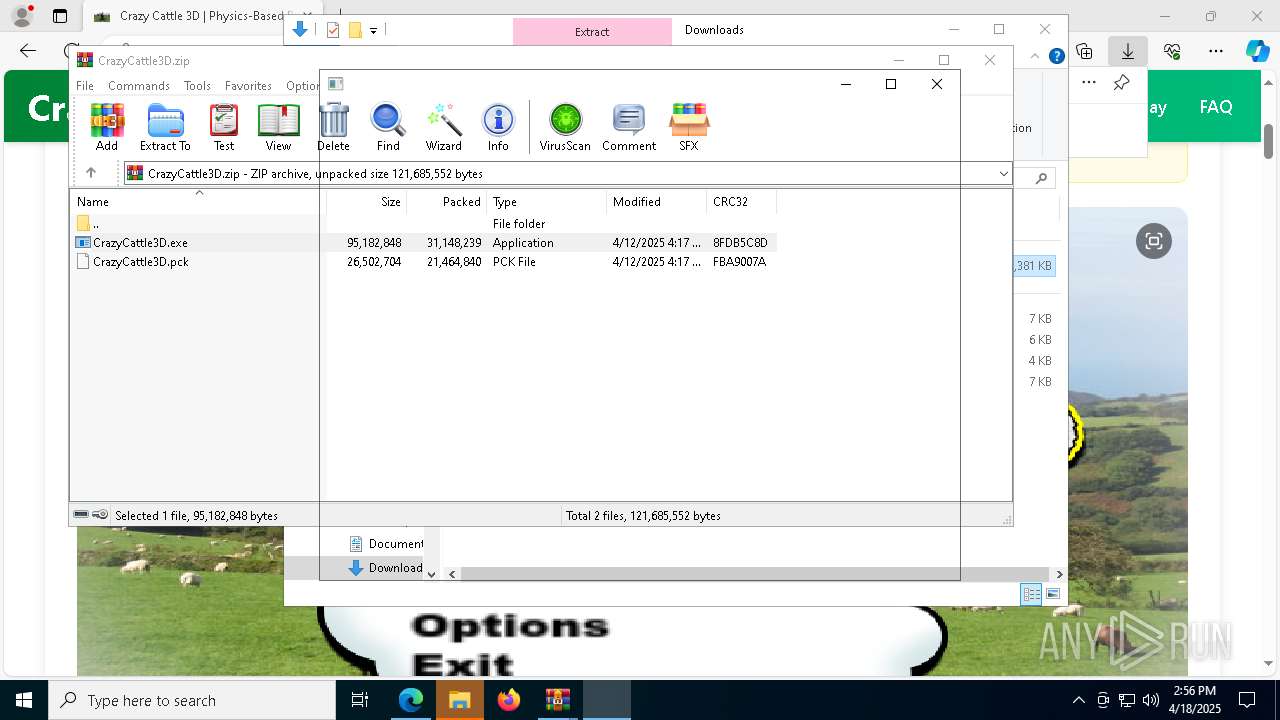1280x720 pixels.
Task: Open File Explorer from taskbar
Action: point(459,700)
